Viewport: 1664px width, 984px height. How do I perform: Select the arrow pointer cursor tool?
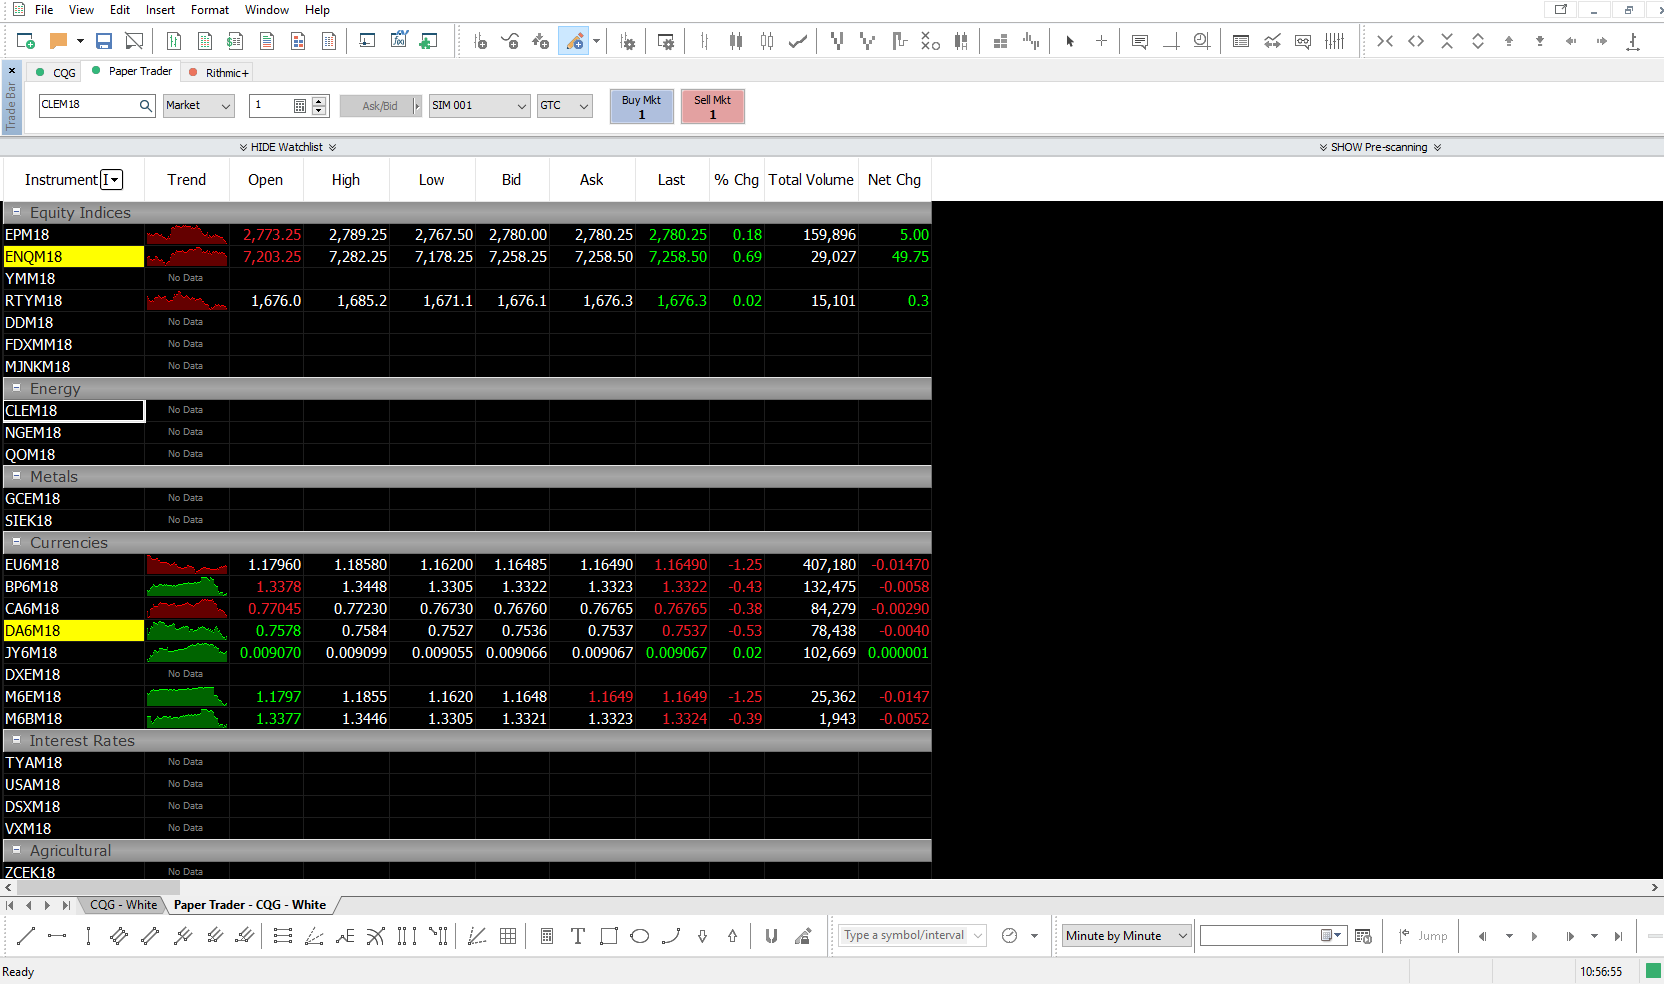[1070, 41]
